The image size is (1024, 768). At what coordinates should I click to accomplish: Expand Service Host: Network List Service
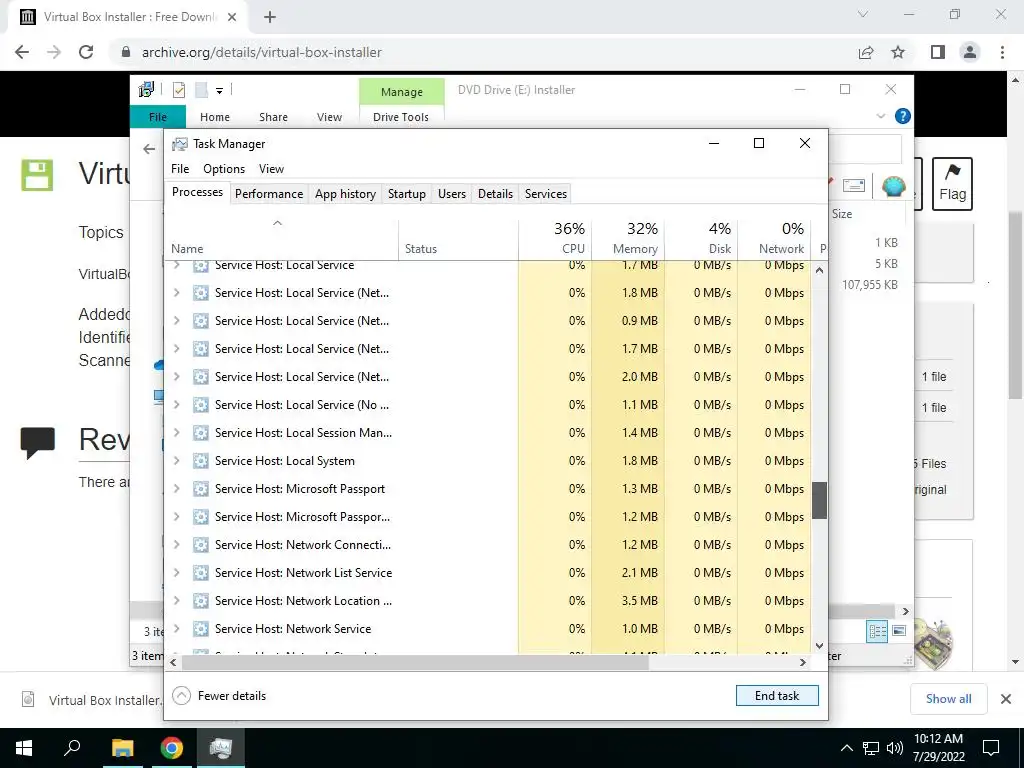[176, 573]
